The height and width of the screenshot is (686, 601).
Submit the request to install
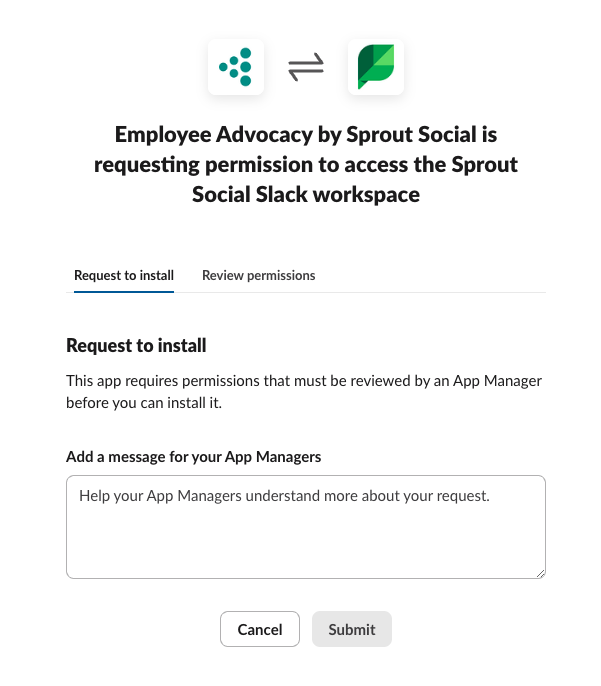352,629
